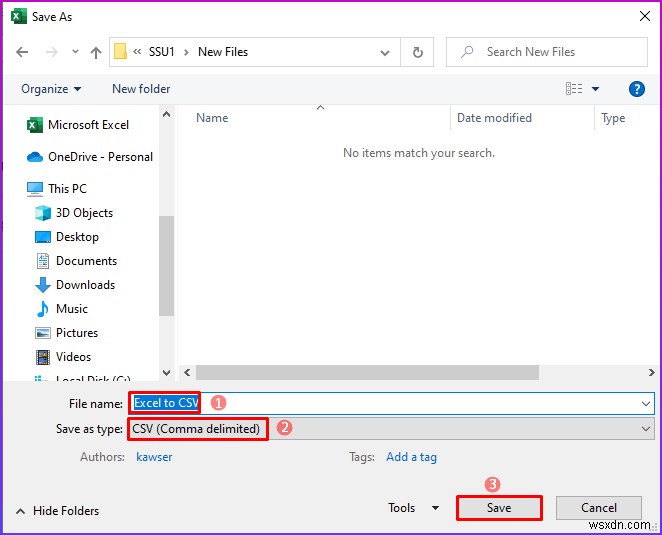Click the horizontal scrollbar thumb
This screenshot has height=535, width=662.
point(367,372)
